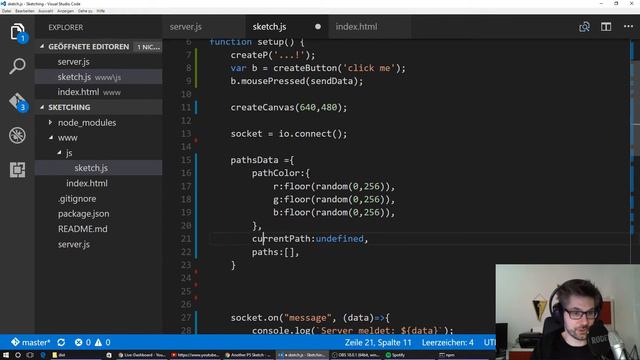Open Task View on the taskbar
The height and width of the screenshot is (360, 640).
pos(30,355)
